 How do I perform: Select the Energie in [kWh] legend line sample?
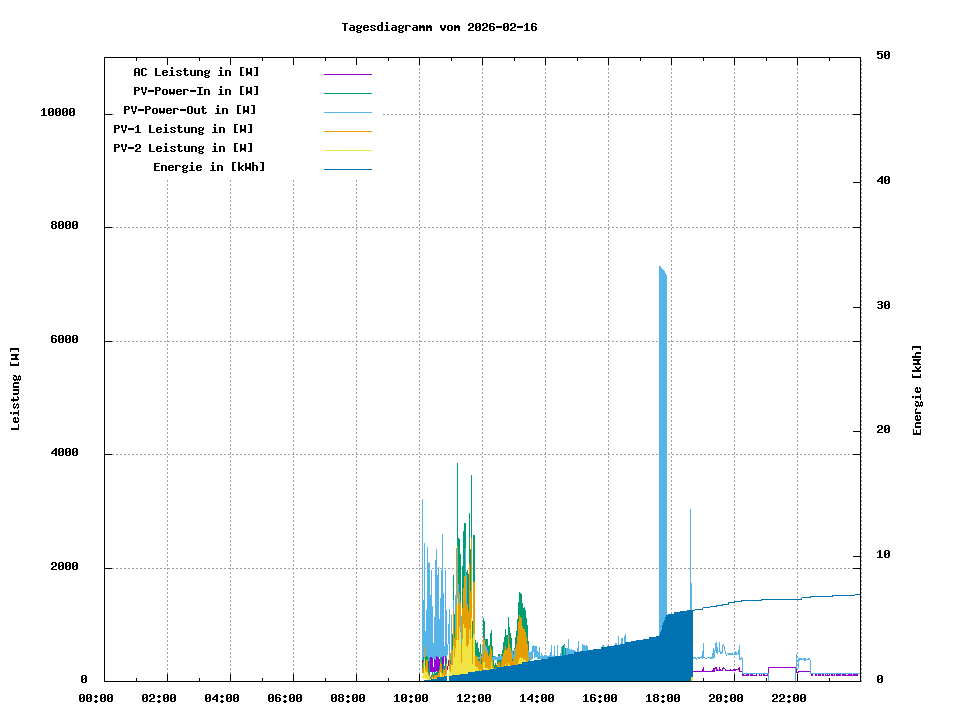[347, 169]
